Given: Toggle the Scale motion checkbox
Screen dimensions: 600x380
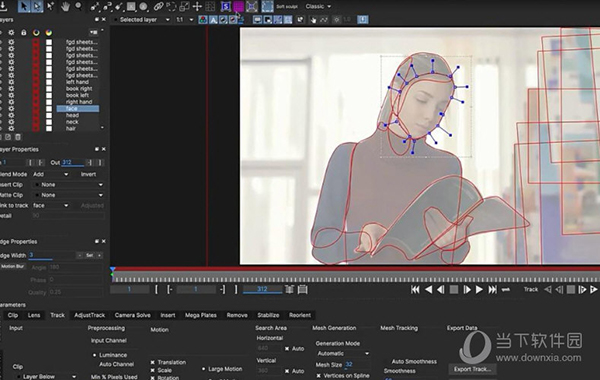Looking at the screenshot, I should (153, 370).
